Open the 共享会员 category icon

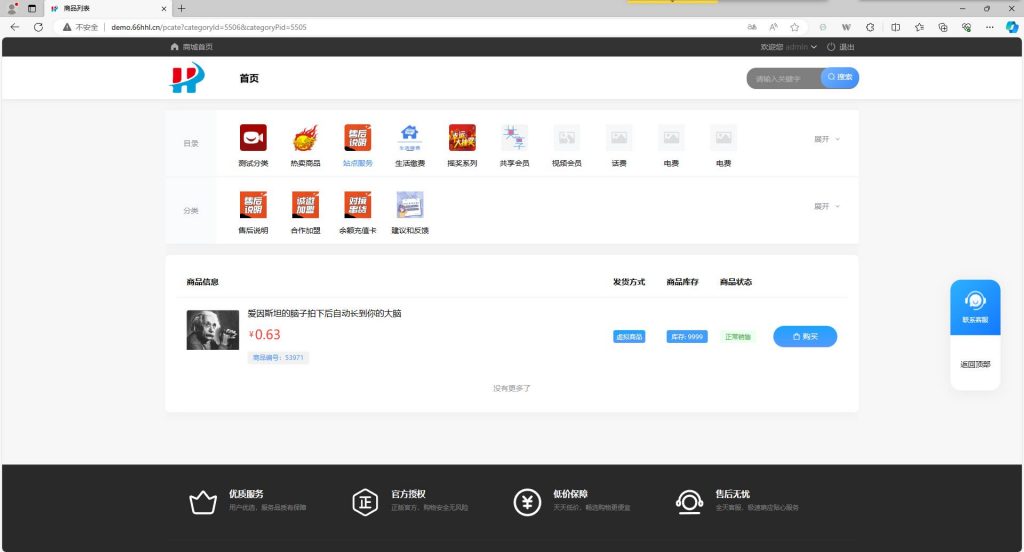click(x=515, y=138)
